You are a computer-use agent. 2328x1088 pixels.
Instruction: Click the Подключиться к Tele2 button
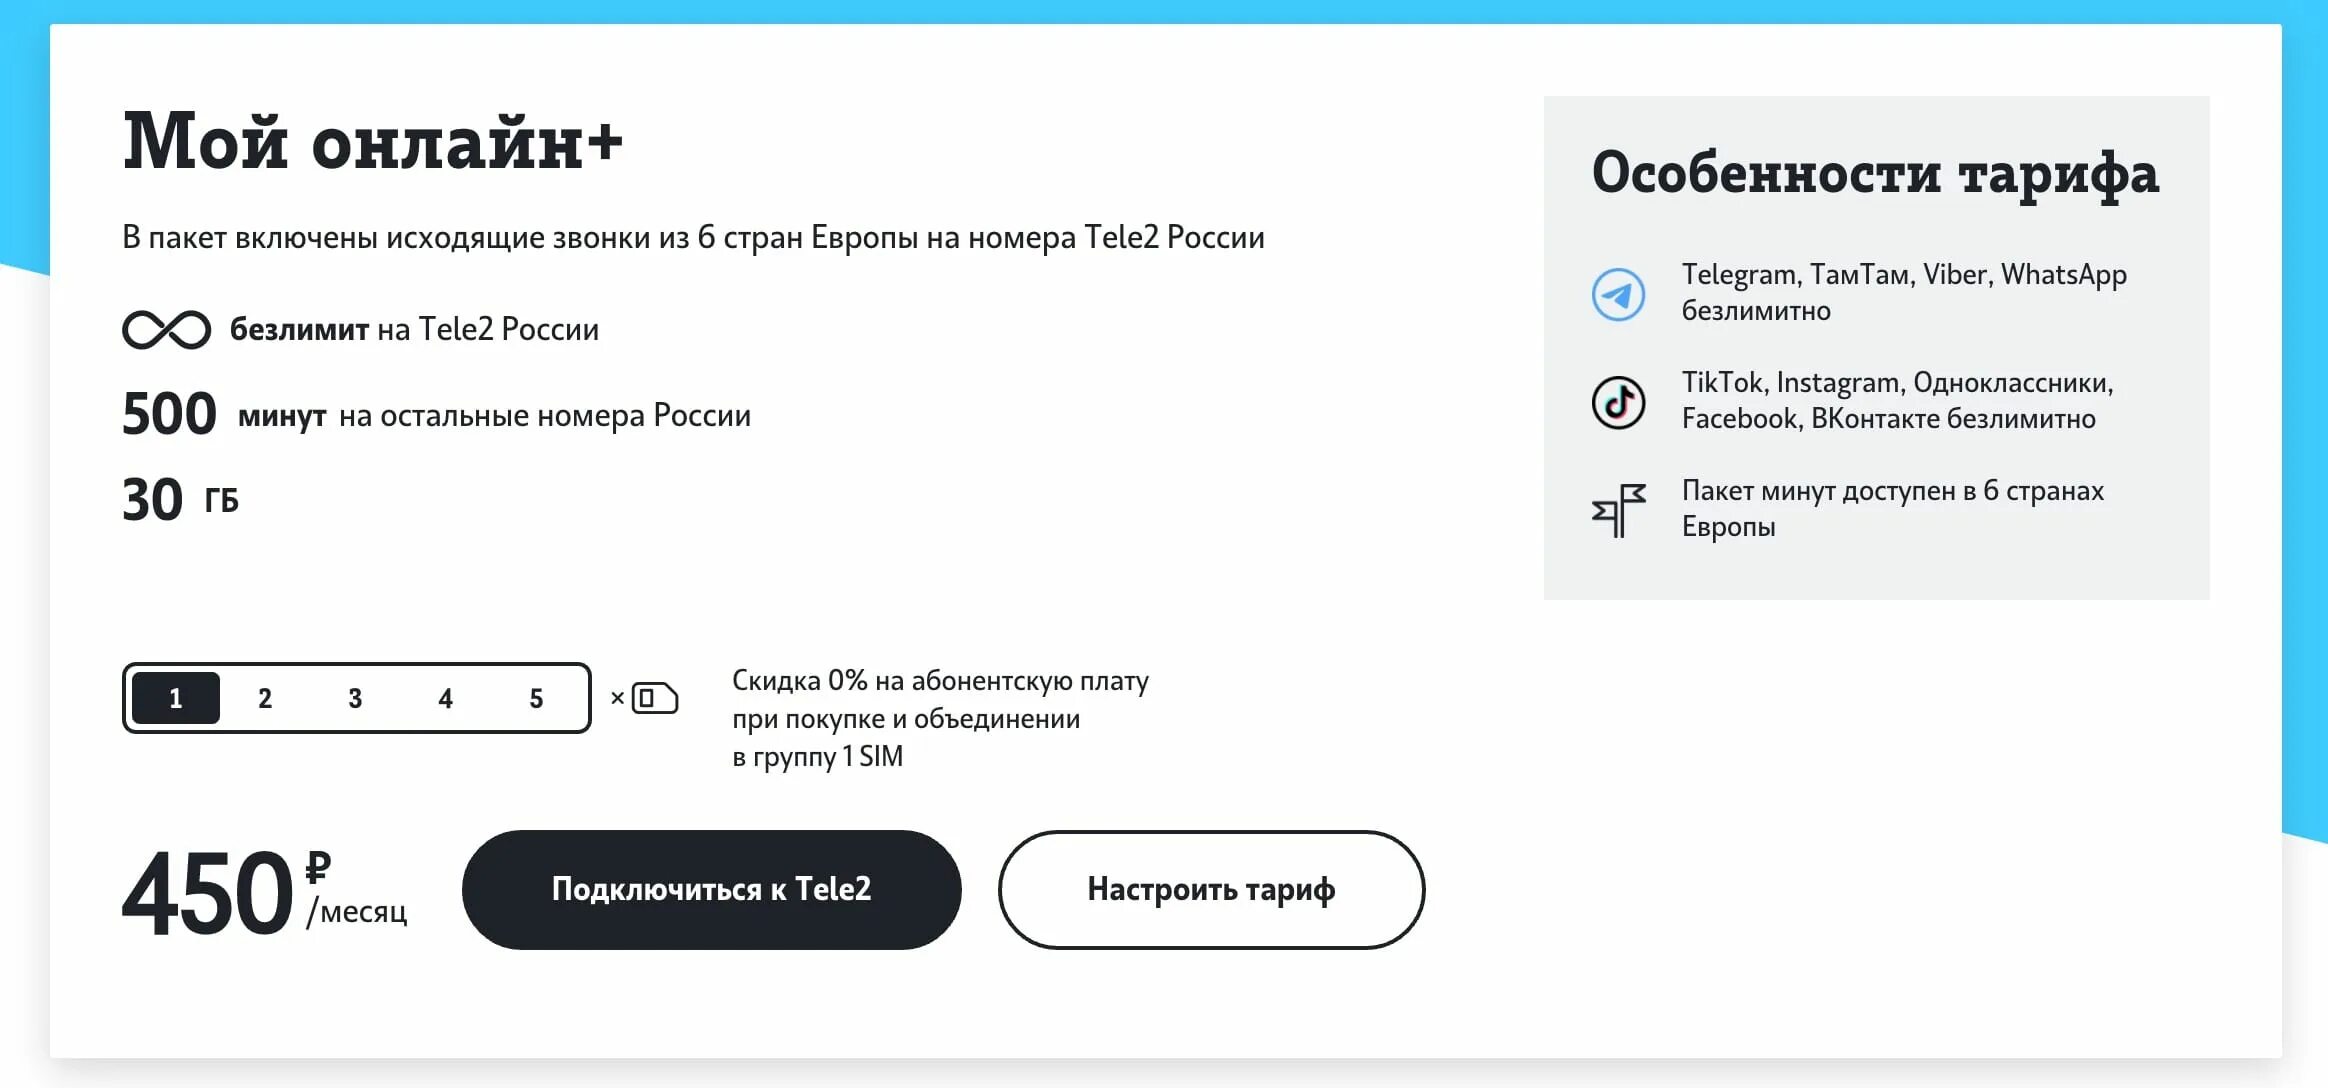(x=712, y=890)
